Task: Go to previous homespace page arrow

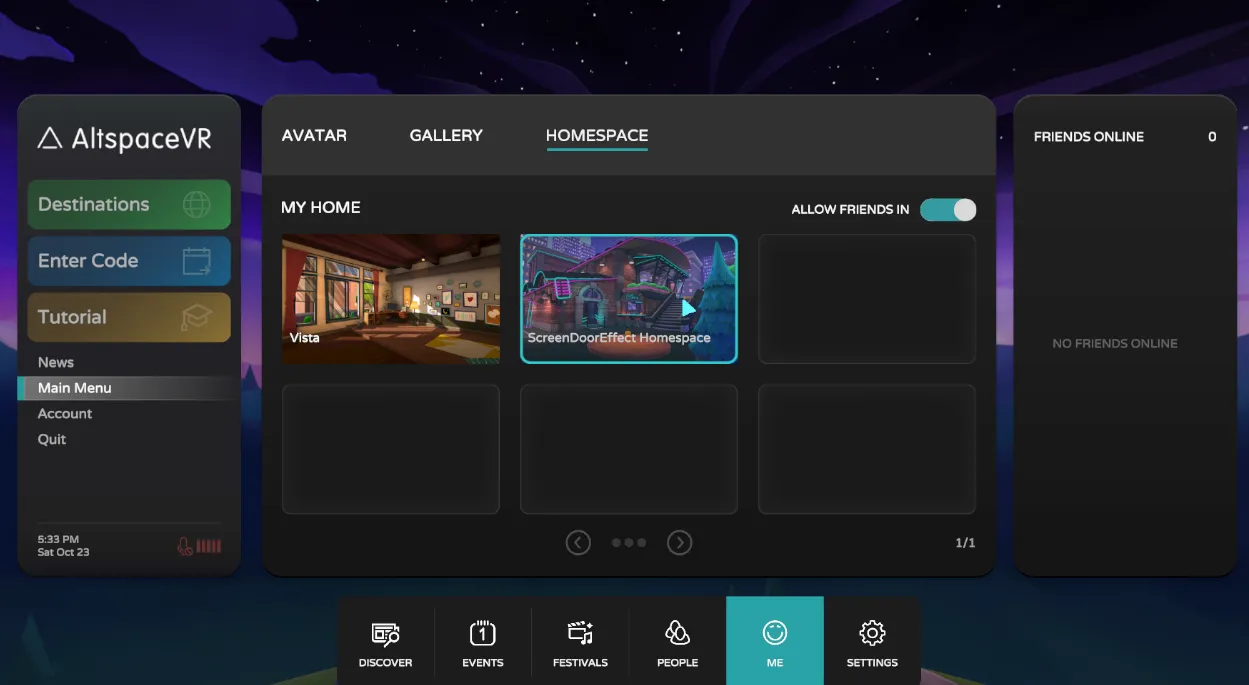Action: pos(578,542)
